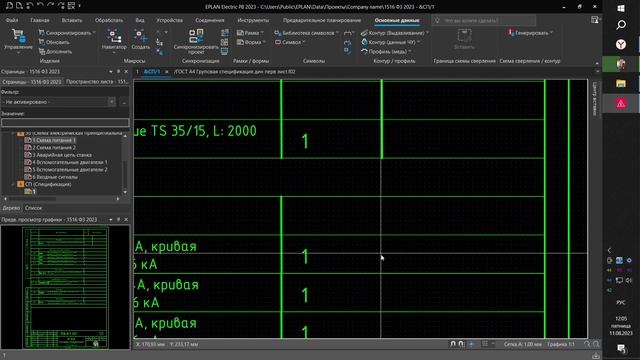
Task: Open the Windows Start button
Action: click(621, 8)
